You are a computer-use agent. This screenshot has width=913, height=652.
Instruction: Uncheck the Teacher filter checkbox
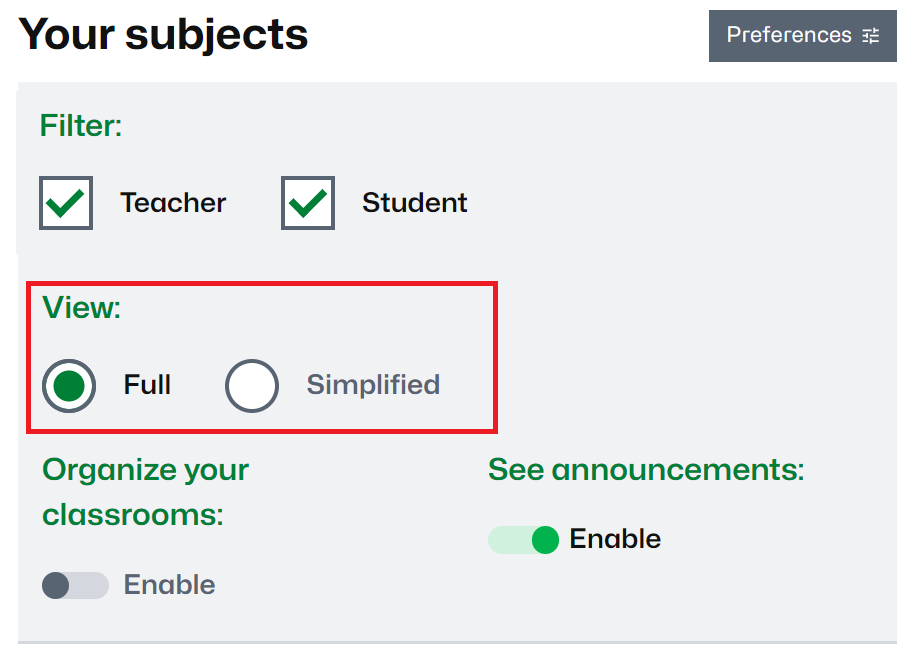click(x=66, y=203)
